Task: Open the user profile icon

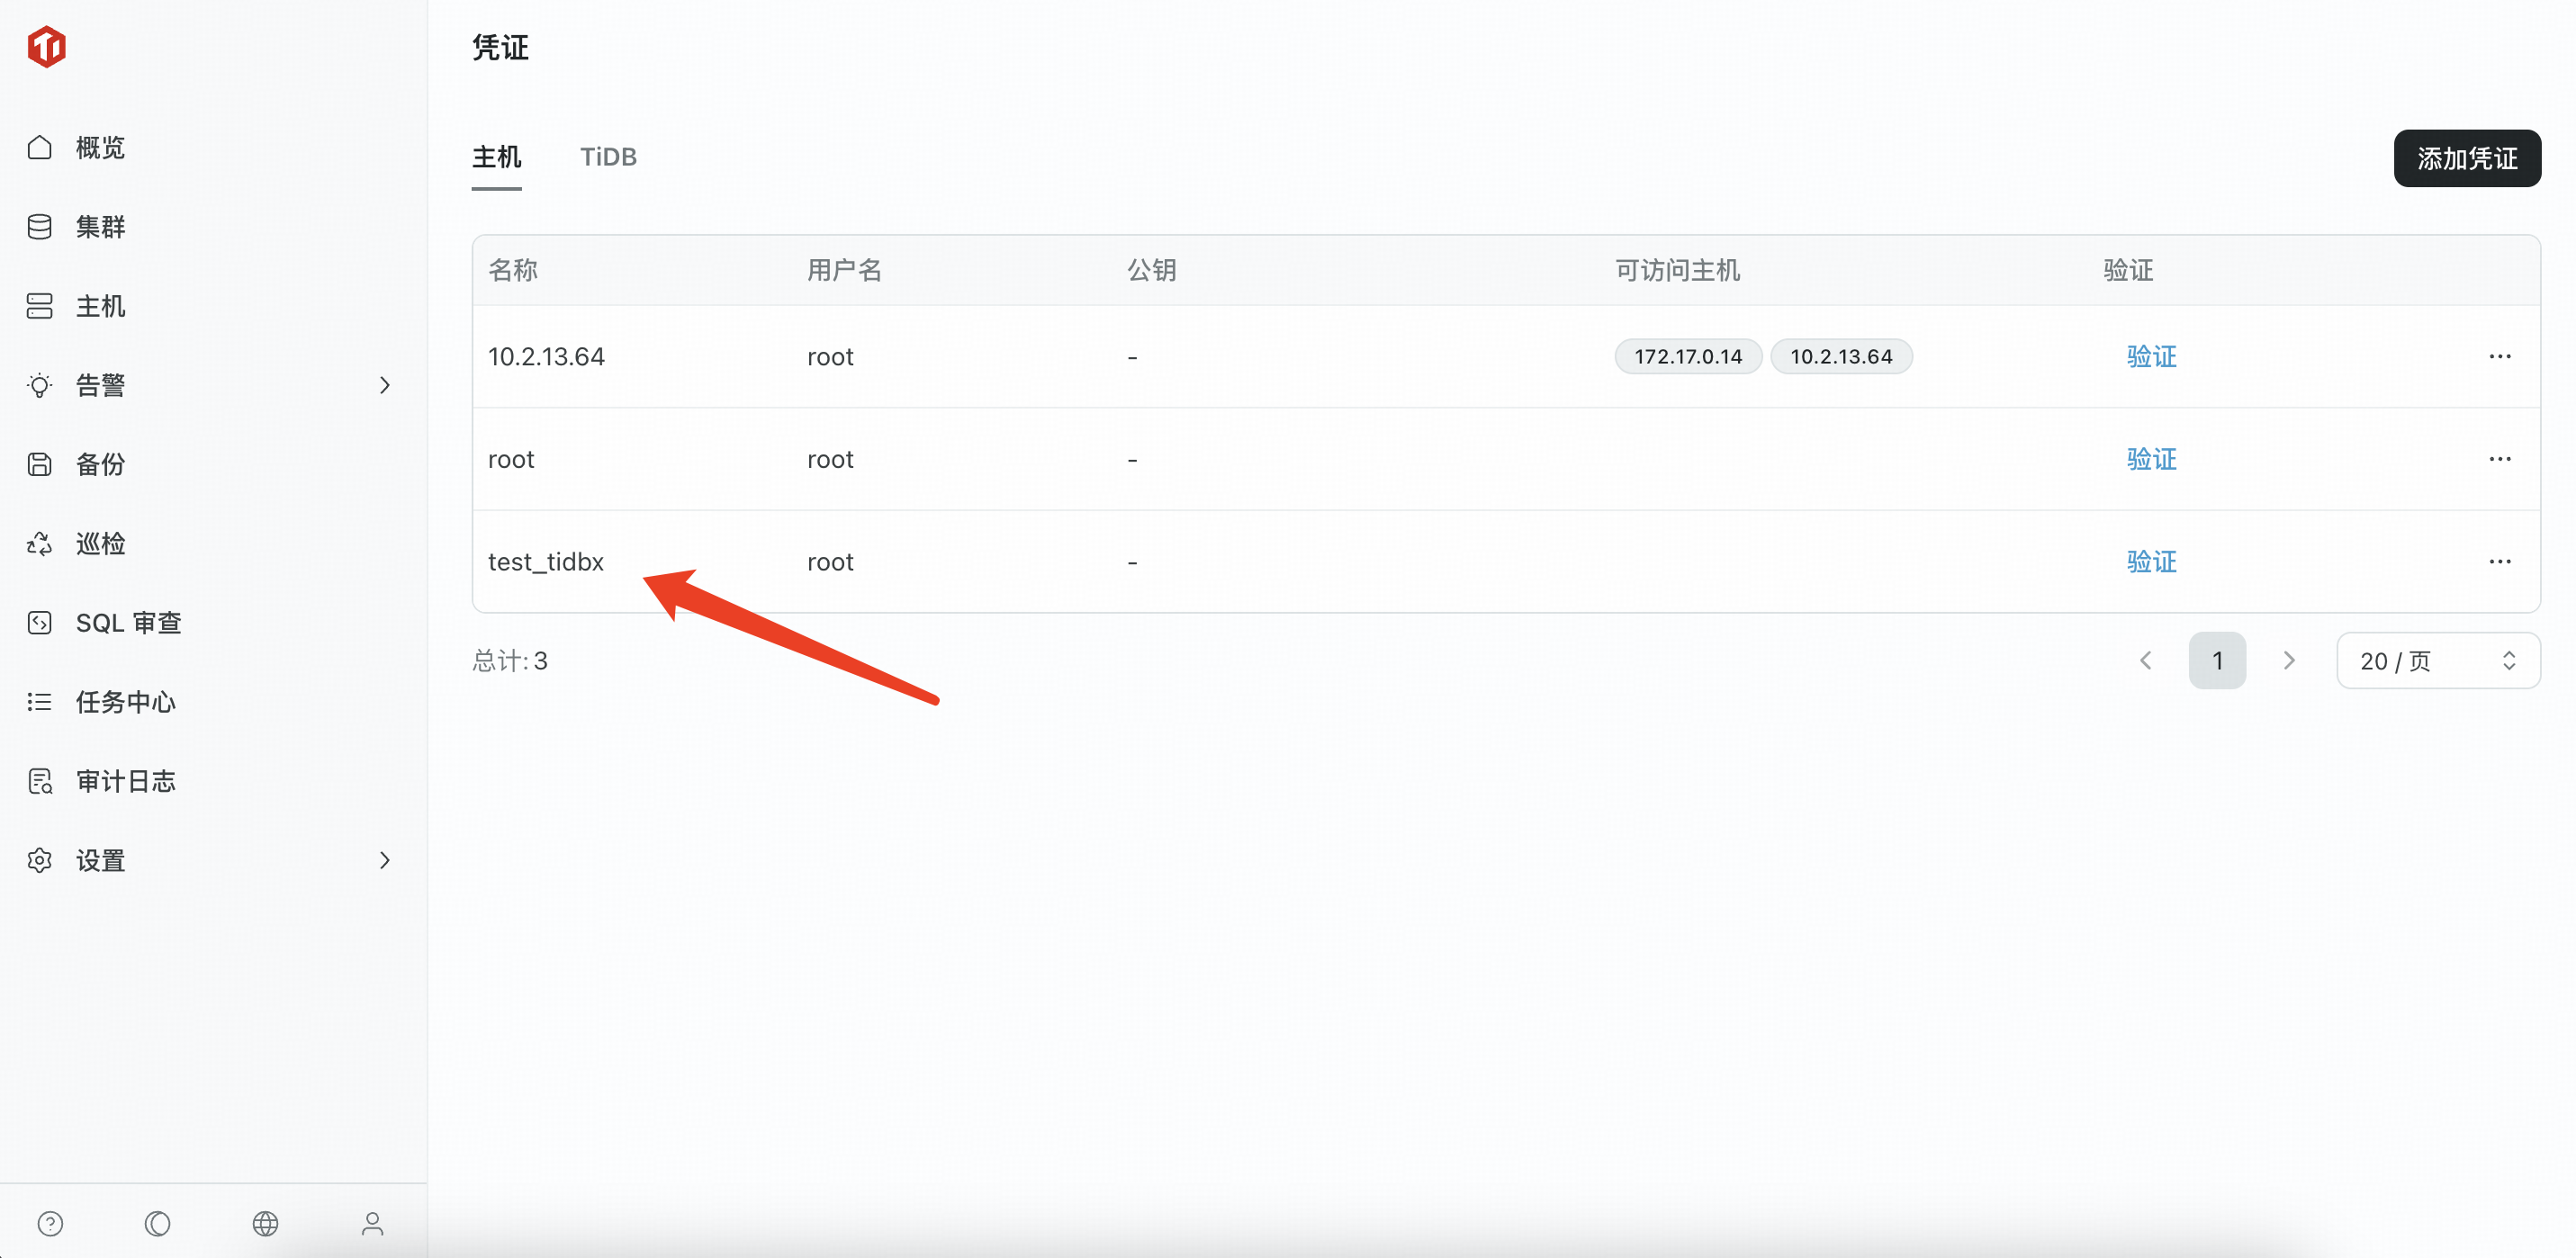Action: coord(372,1223)
